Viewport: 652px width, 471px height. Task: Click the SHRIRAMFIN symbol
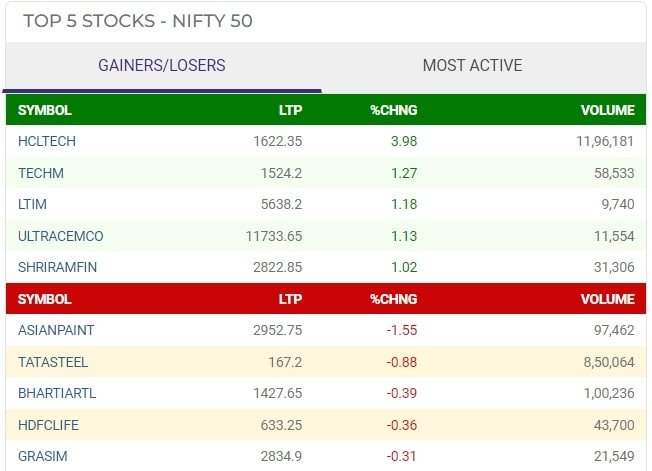pyautogui.click(x=58, y=267)
